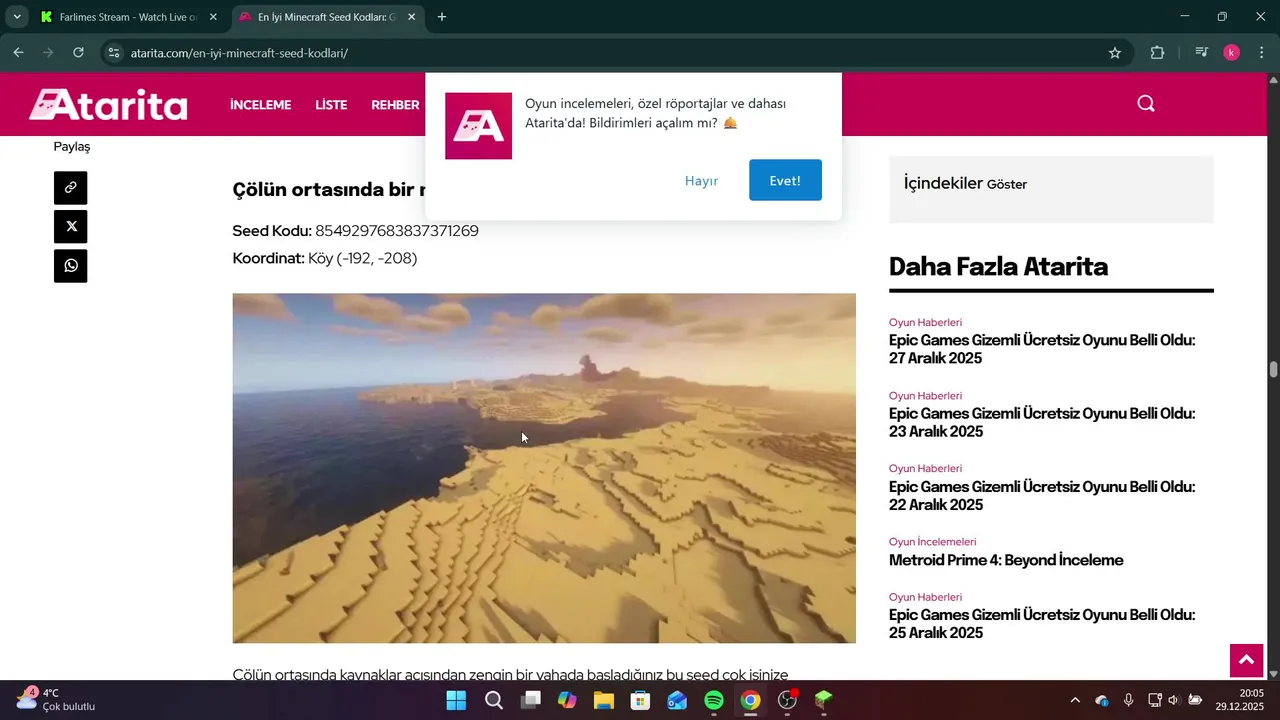This screenshot has height=720, width=1280.
Task: Open Oyun İncelemeleri category above Metroid Prime
Action: coord(932,542)
